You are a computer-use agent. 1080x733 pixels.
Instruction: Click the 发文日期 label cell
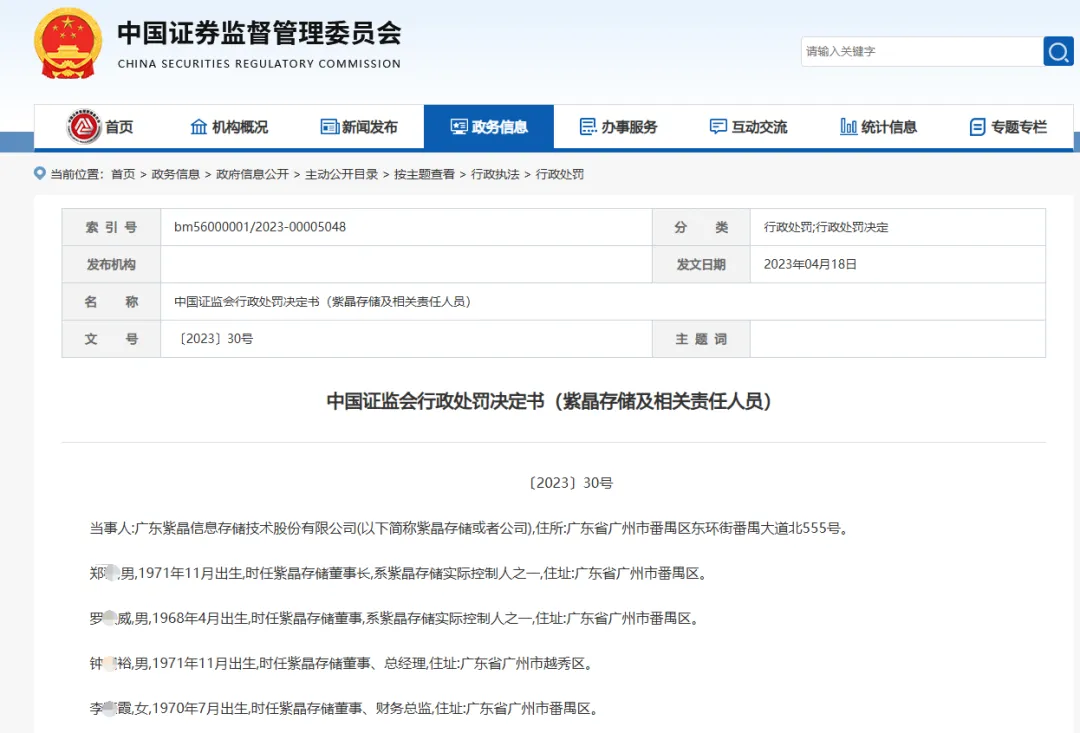coord(701,265)
